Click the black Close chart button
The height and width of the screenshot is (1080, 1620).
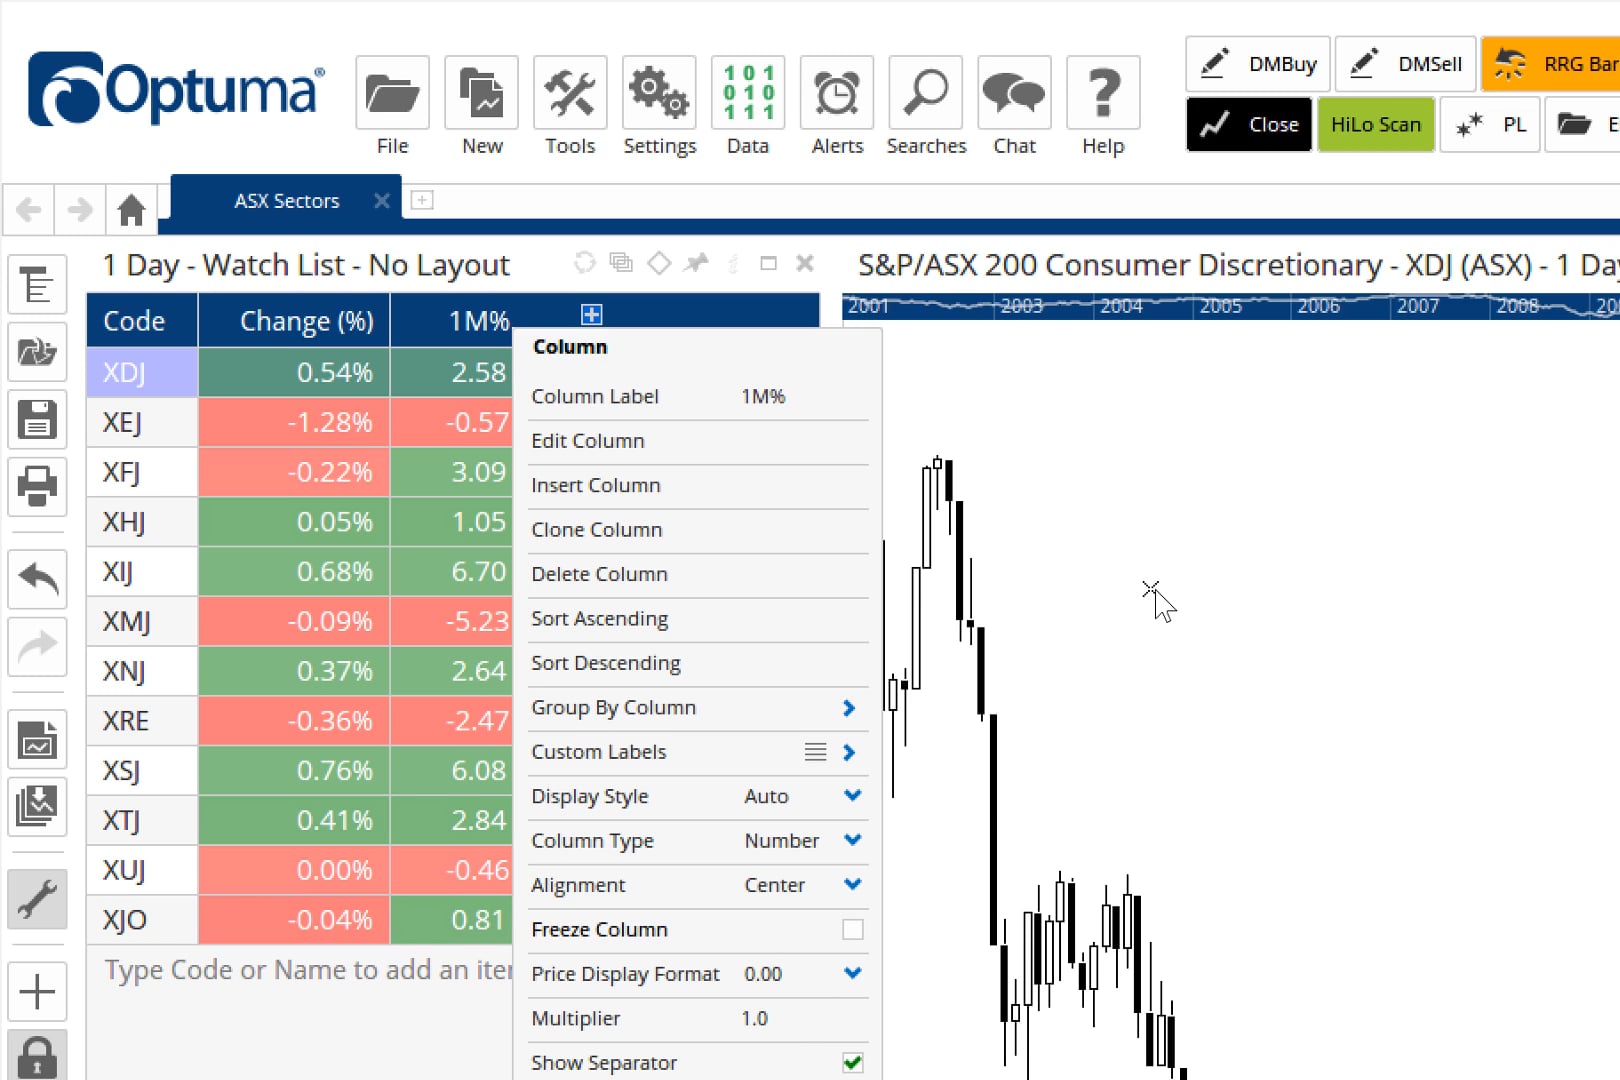tap(1249, 125)
